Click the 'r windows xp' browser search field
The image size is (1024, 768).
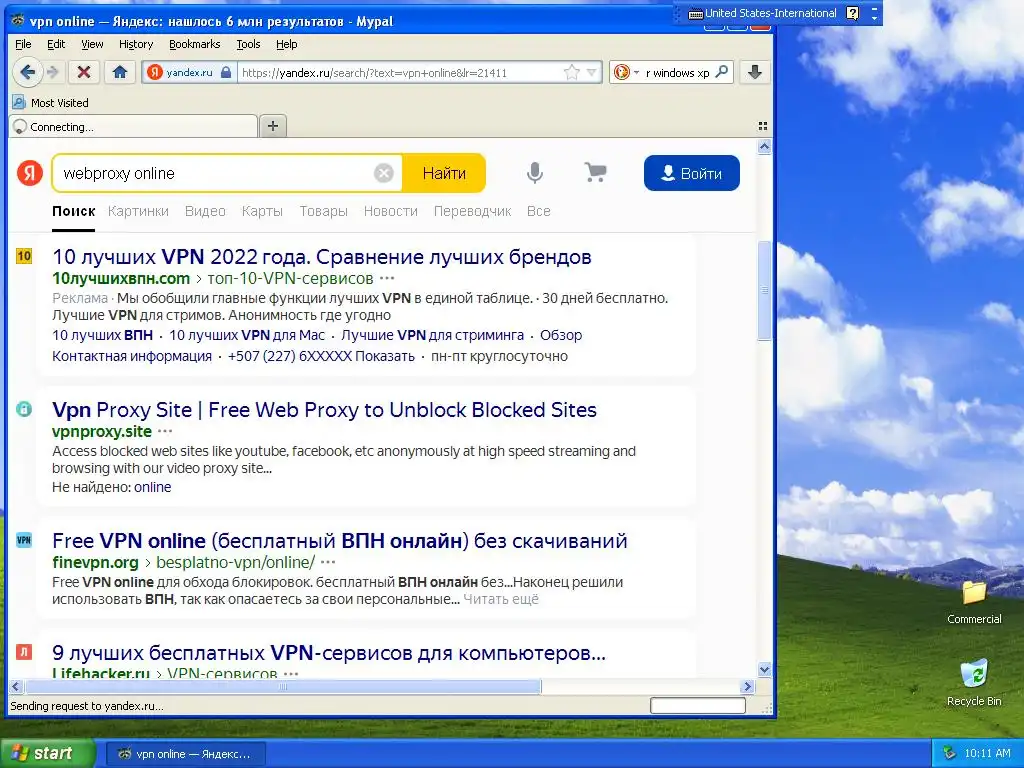click(x=677, y=72)
